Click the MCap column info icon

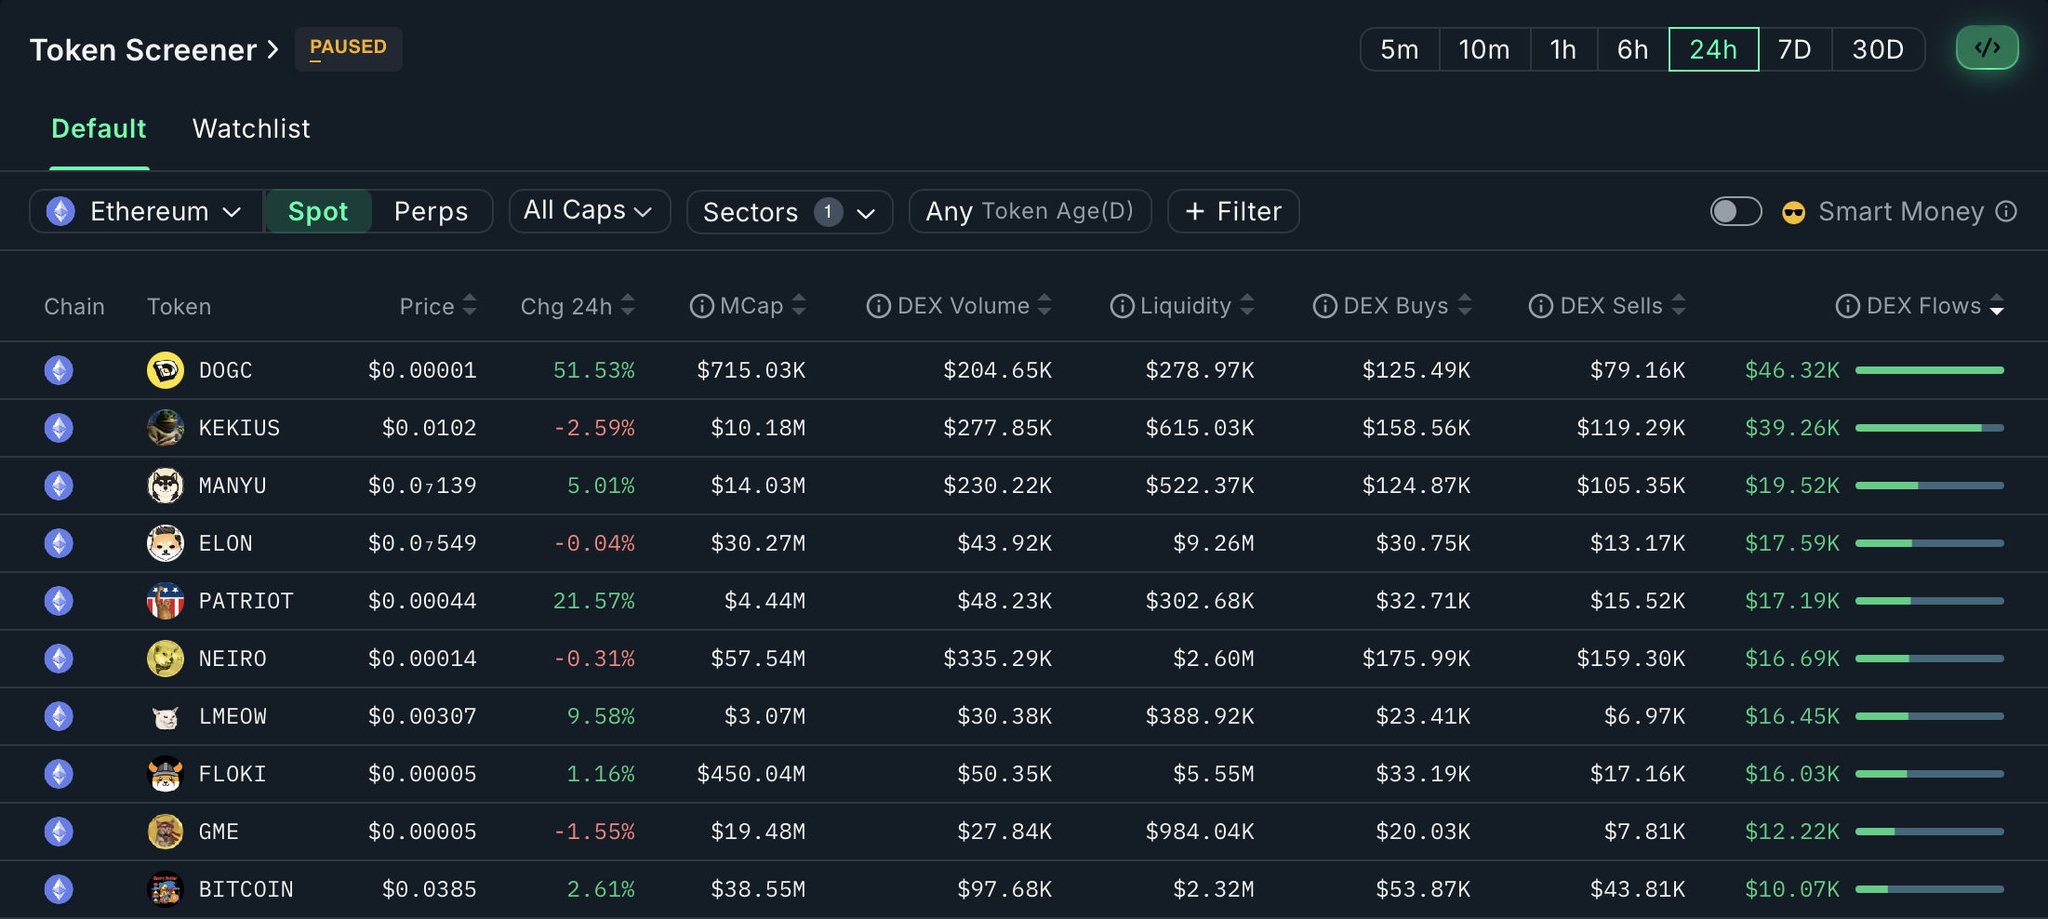tap(701, 306)
